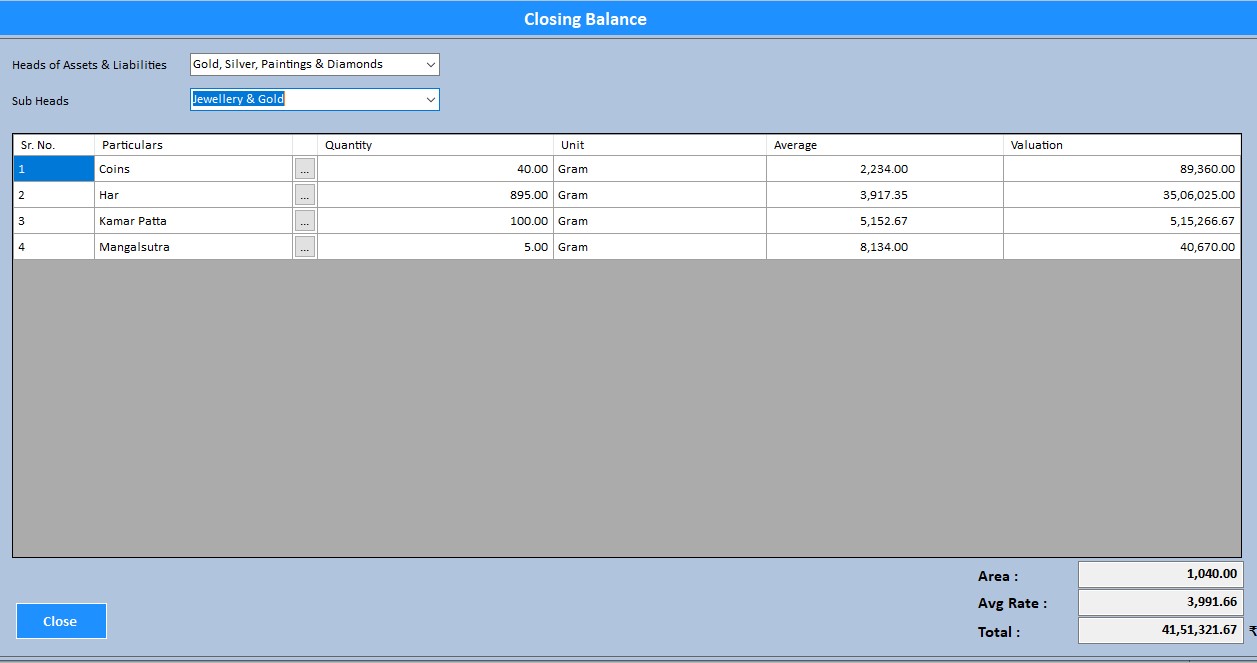This screenshot has height=663, width=1257.
Task: Click the Area value field 1,040.00
Action: [1160, 575]
